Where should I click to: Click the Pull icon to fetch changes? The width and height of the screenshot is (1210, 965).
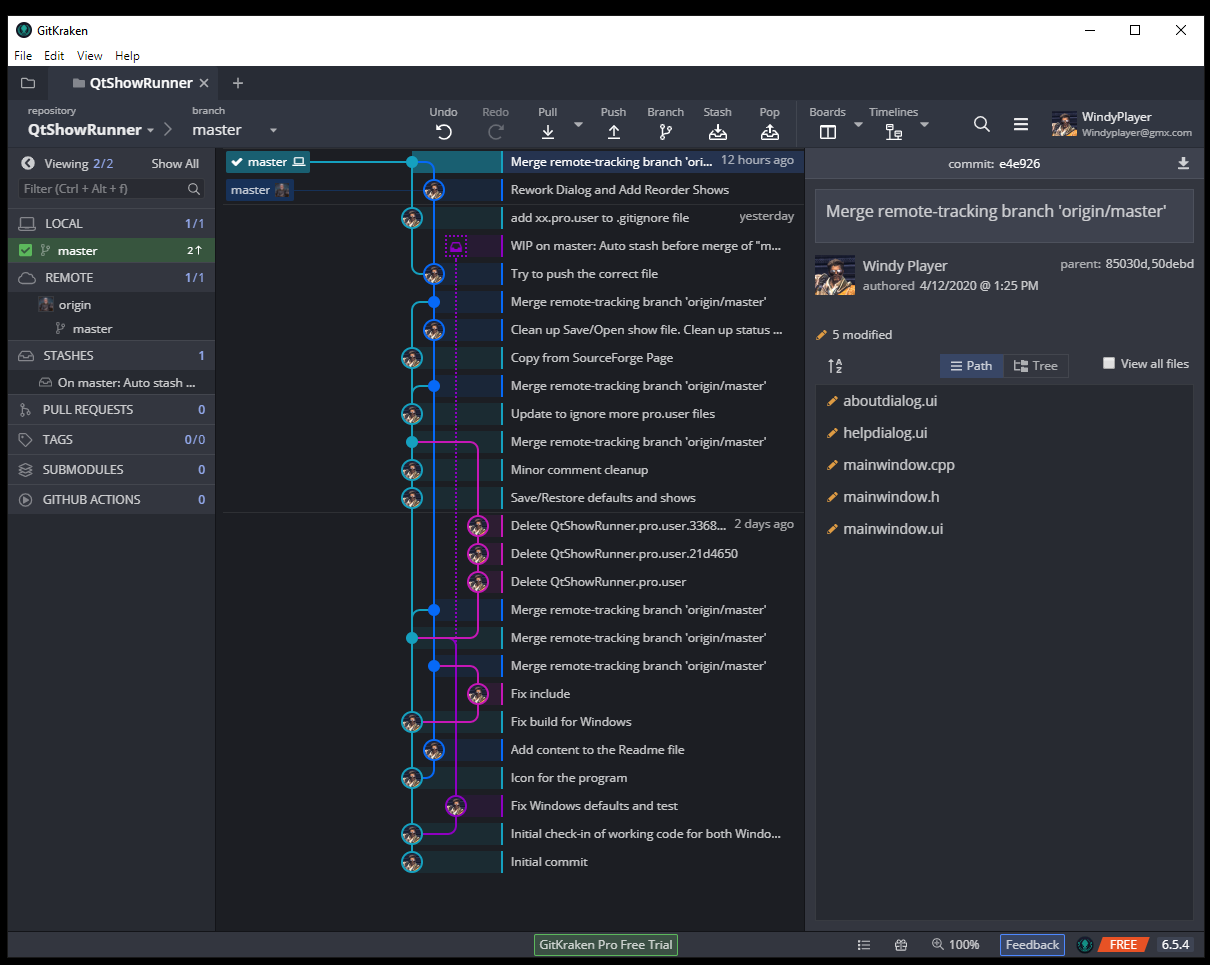(547, 131)
